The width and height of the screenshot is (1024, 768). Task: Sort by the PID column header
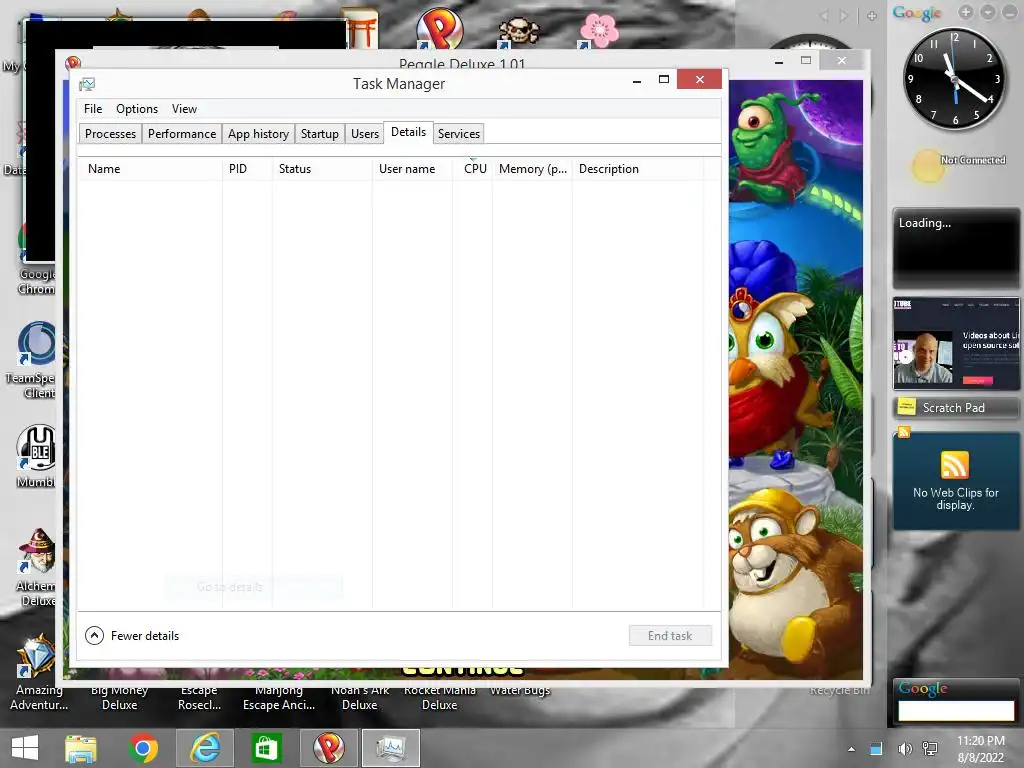[x=248, y=168]
